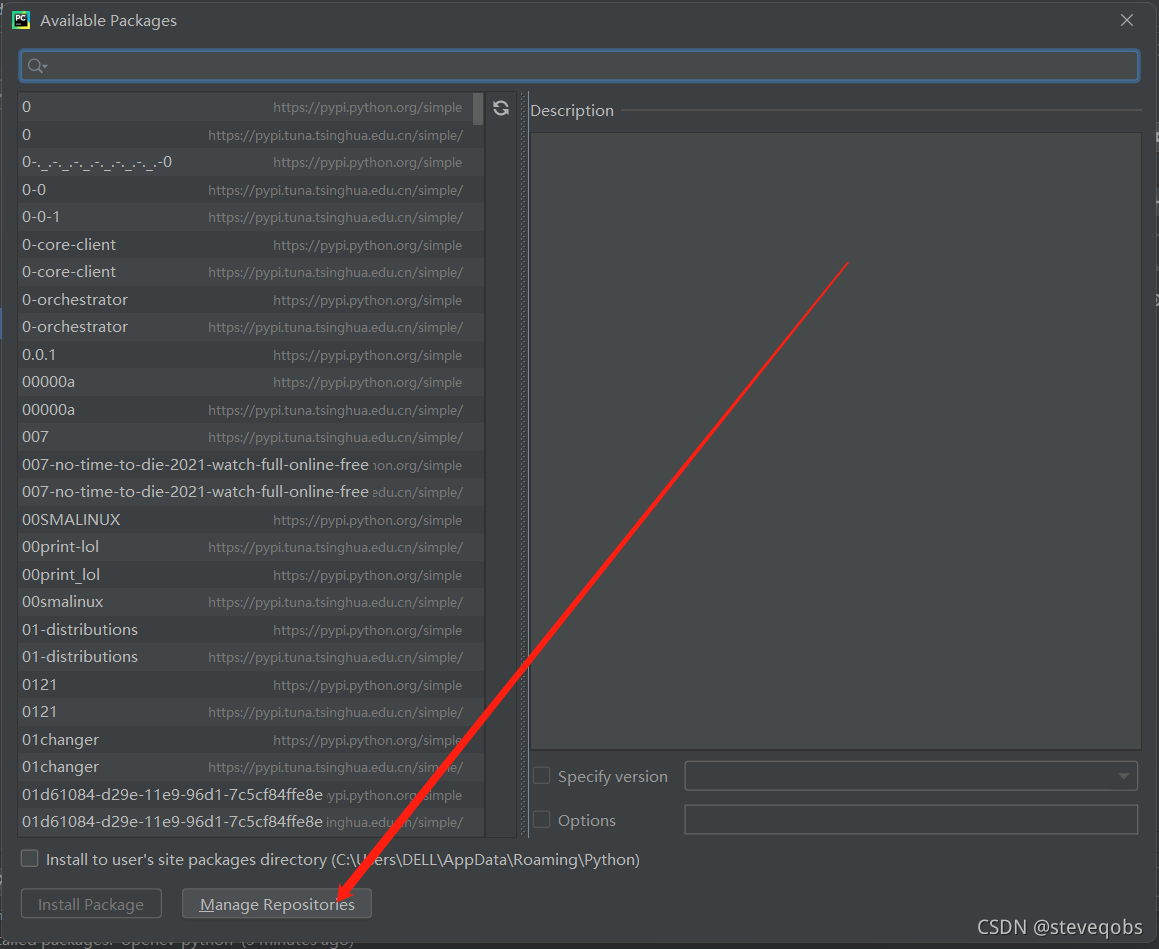The width and height of the screenshot is (1159, 949).
Task: Enable the Specify version checkbox
Action: [542, 775]
